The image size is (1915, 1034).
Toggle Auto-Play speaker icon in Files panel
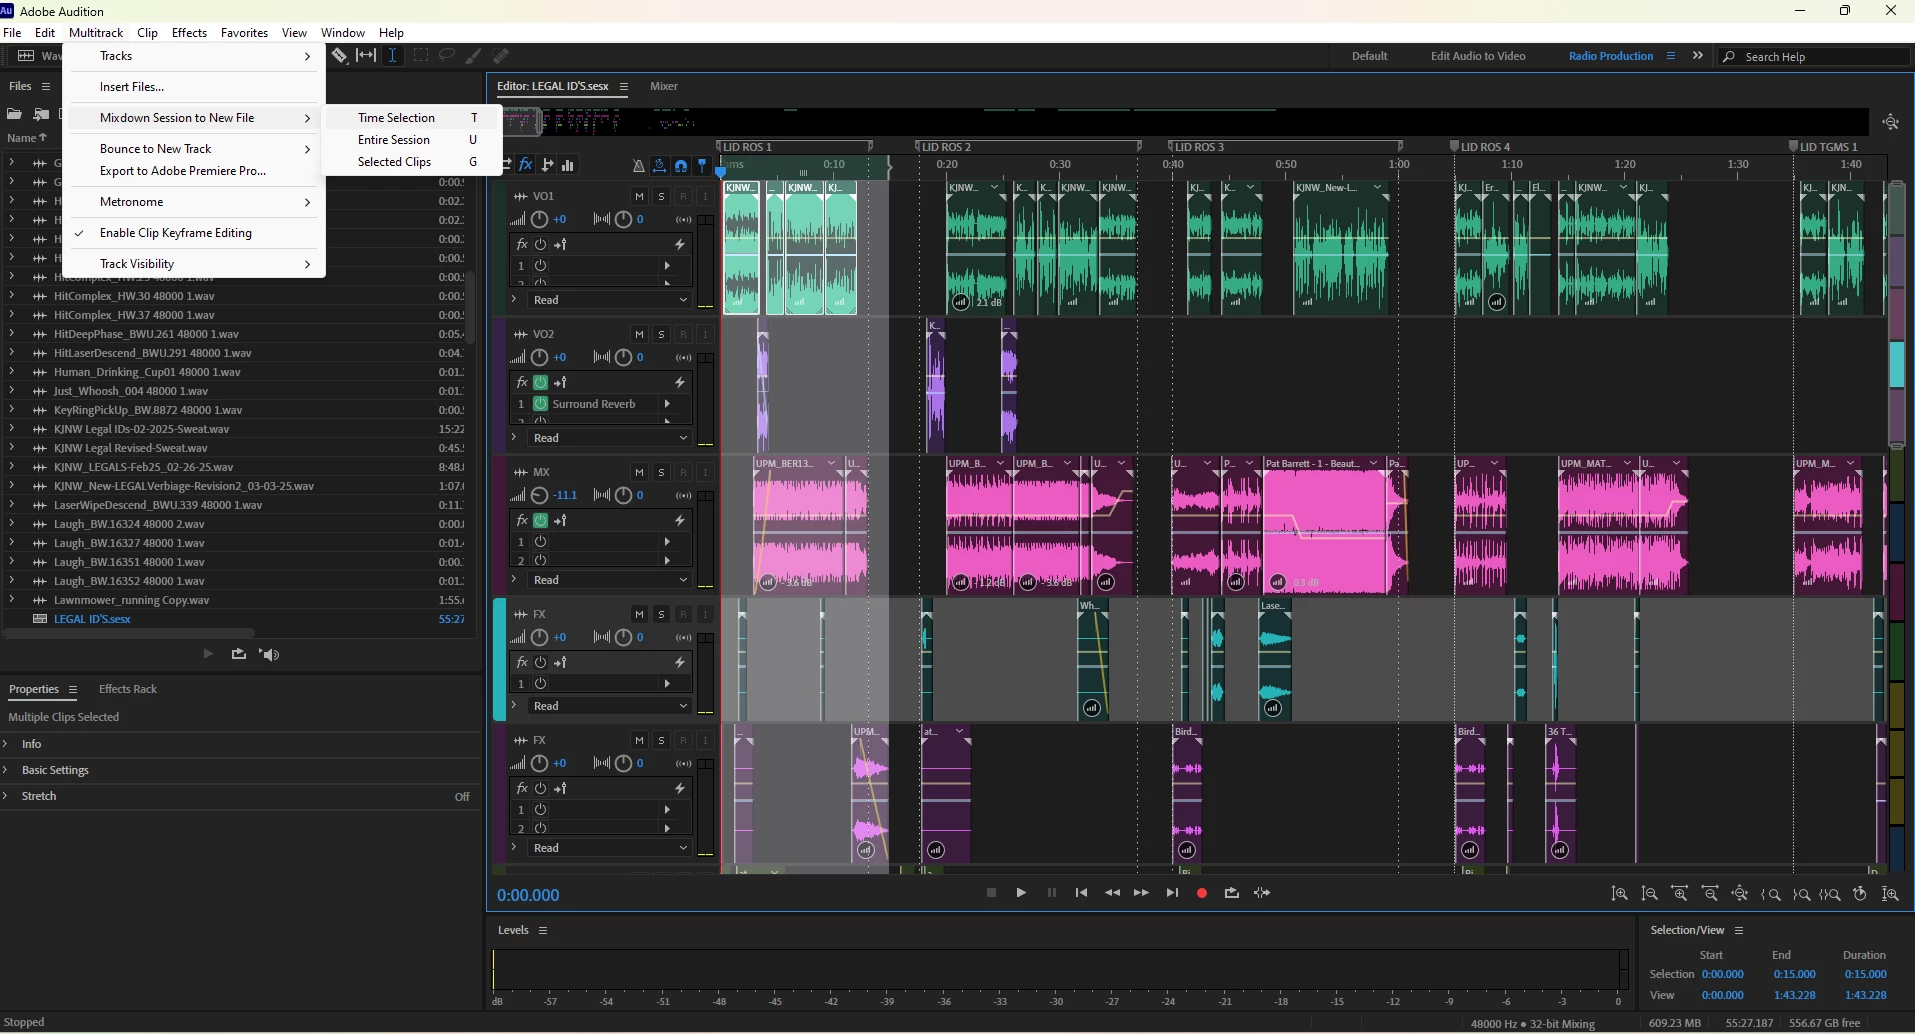click(269, 654)
